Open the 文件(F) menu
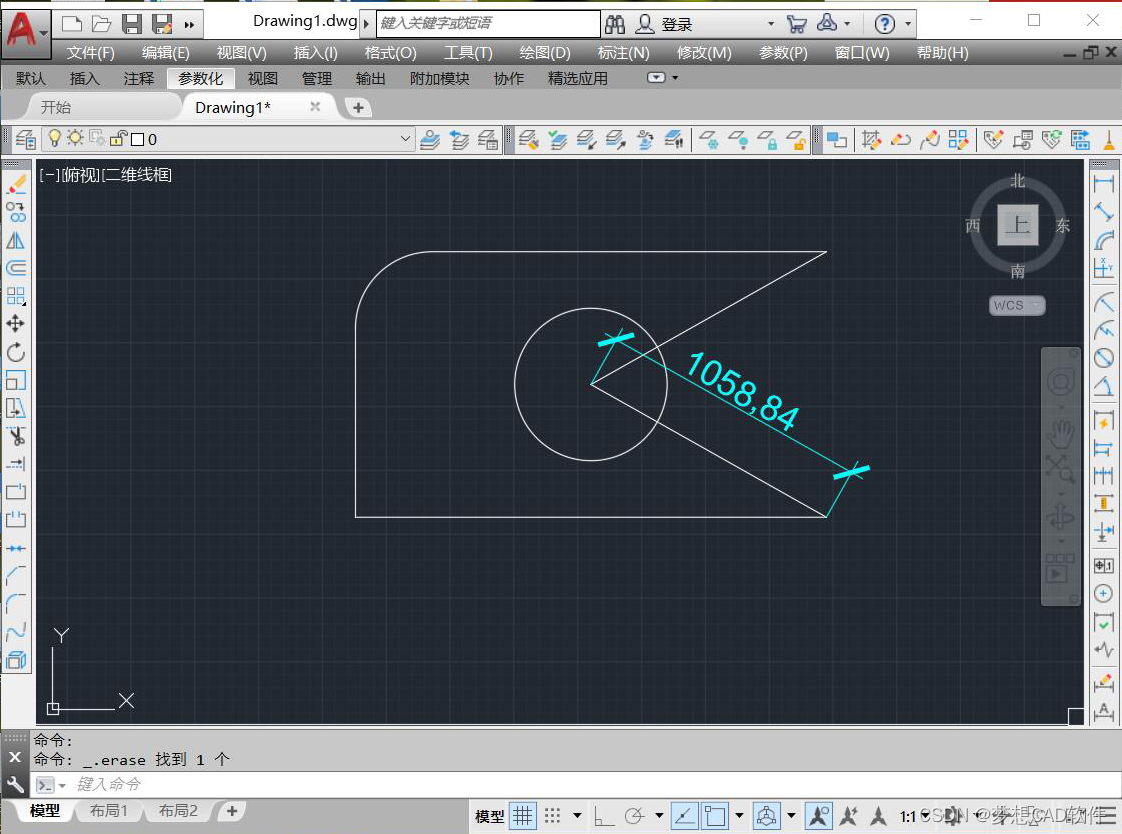 pyautogui.click(x=91, y=53)
